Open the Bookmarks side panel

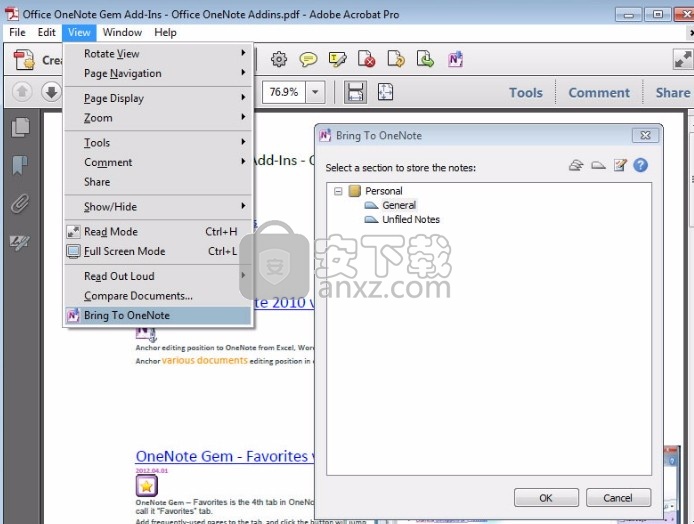click(x=20, y=166)
